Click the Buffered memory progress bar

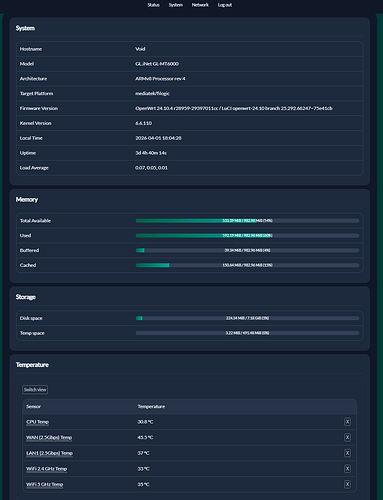(247, 250)
